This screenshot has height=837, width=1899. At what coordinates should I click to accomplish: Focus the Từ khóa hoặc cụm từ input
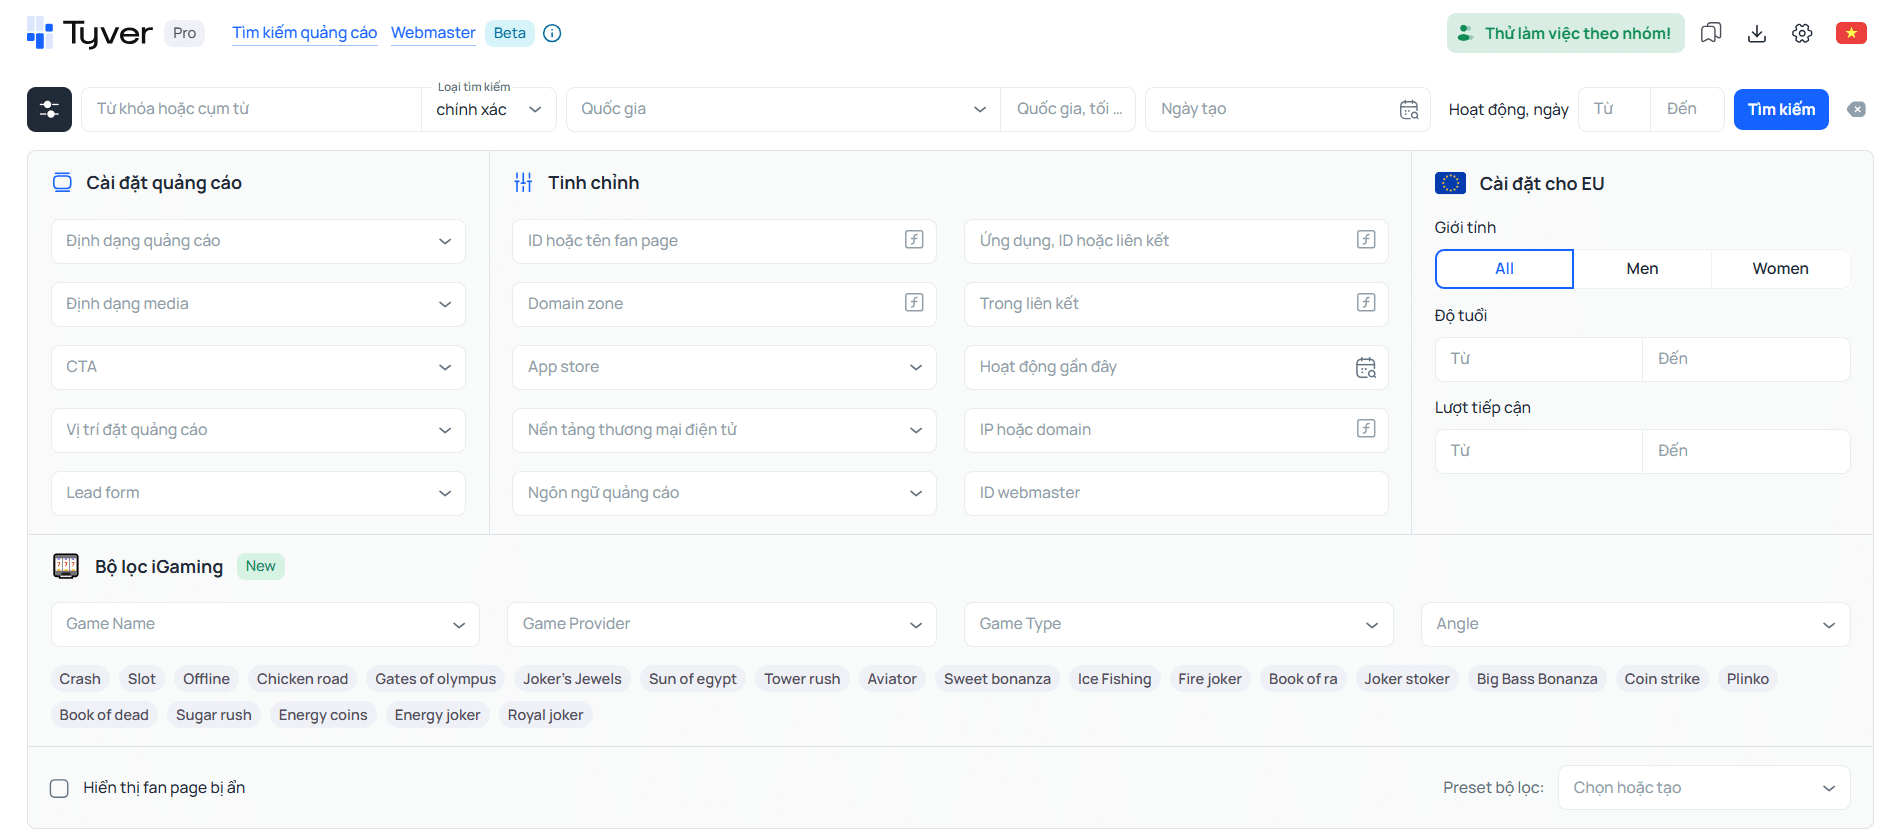click(251, 109)
